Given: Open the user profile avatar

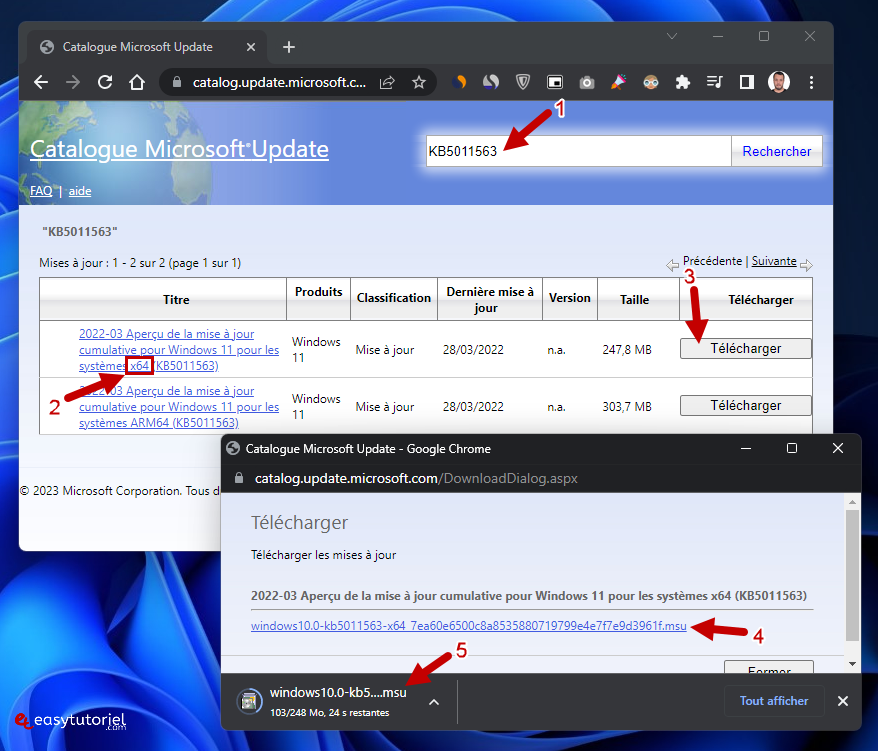Looking at the screenshot, I should pos(778,82).
